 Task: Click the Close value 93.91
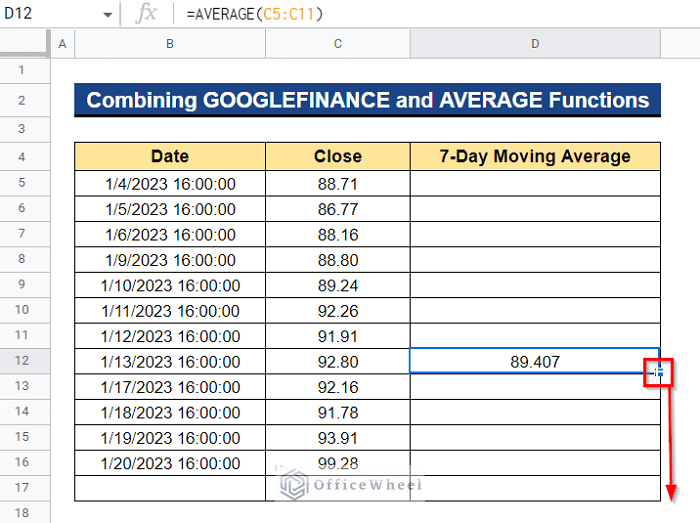338,438
